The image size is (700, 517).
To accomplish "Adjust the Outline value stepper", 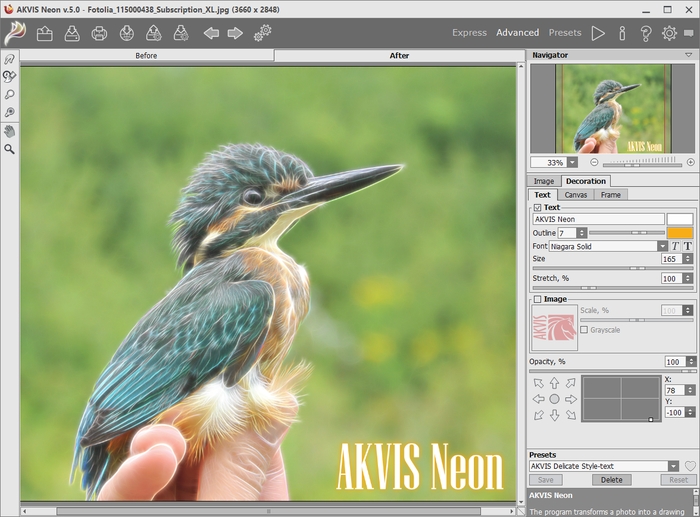I will click(x=581, y=233).
